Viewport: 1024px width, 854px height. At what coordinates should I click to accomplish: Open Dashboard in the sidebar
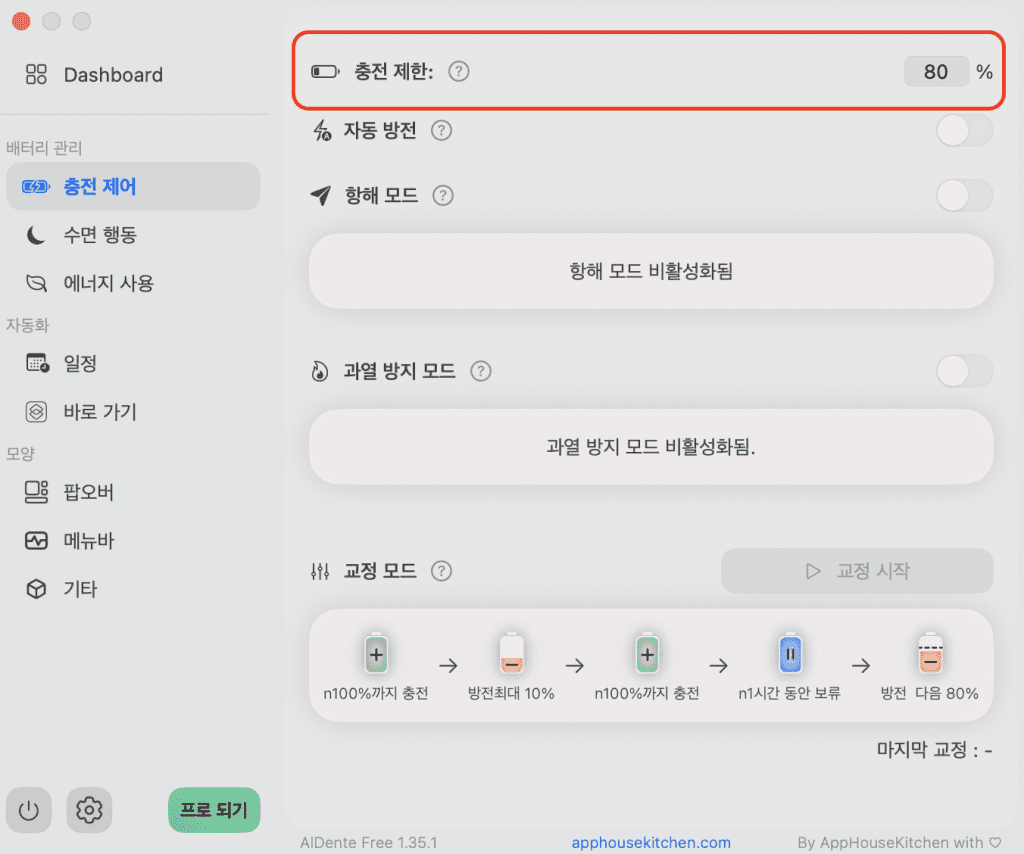click(x=112, y=75)
